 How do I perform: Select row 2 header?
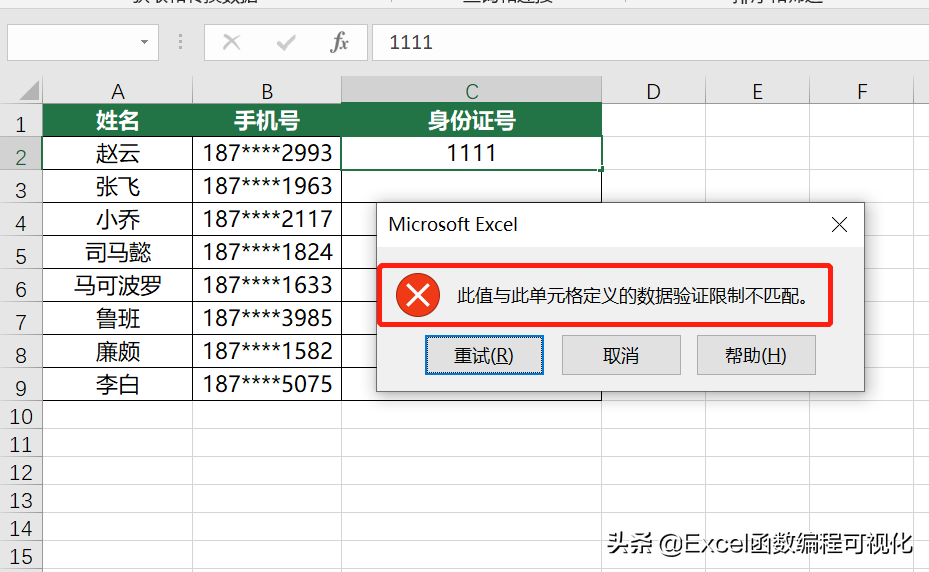click(x=21, y=154)
